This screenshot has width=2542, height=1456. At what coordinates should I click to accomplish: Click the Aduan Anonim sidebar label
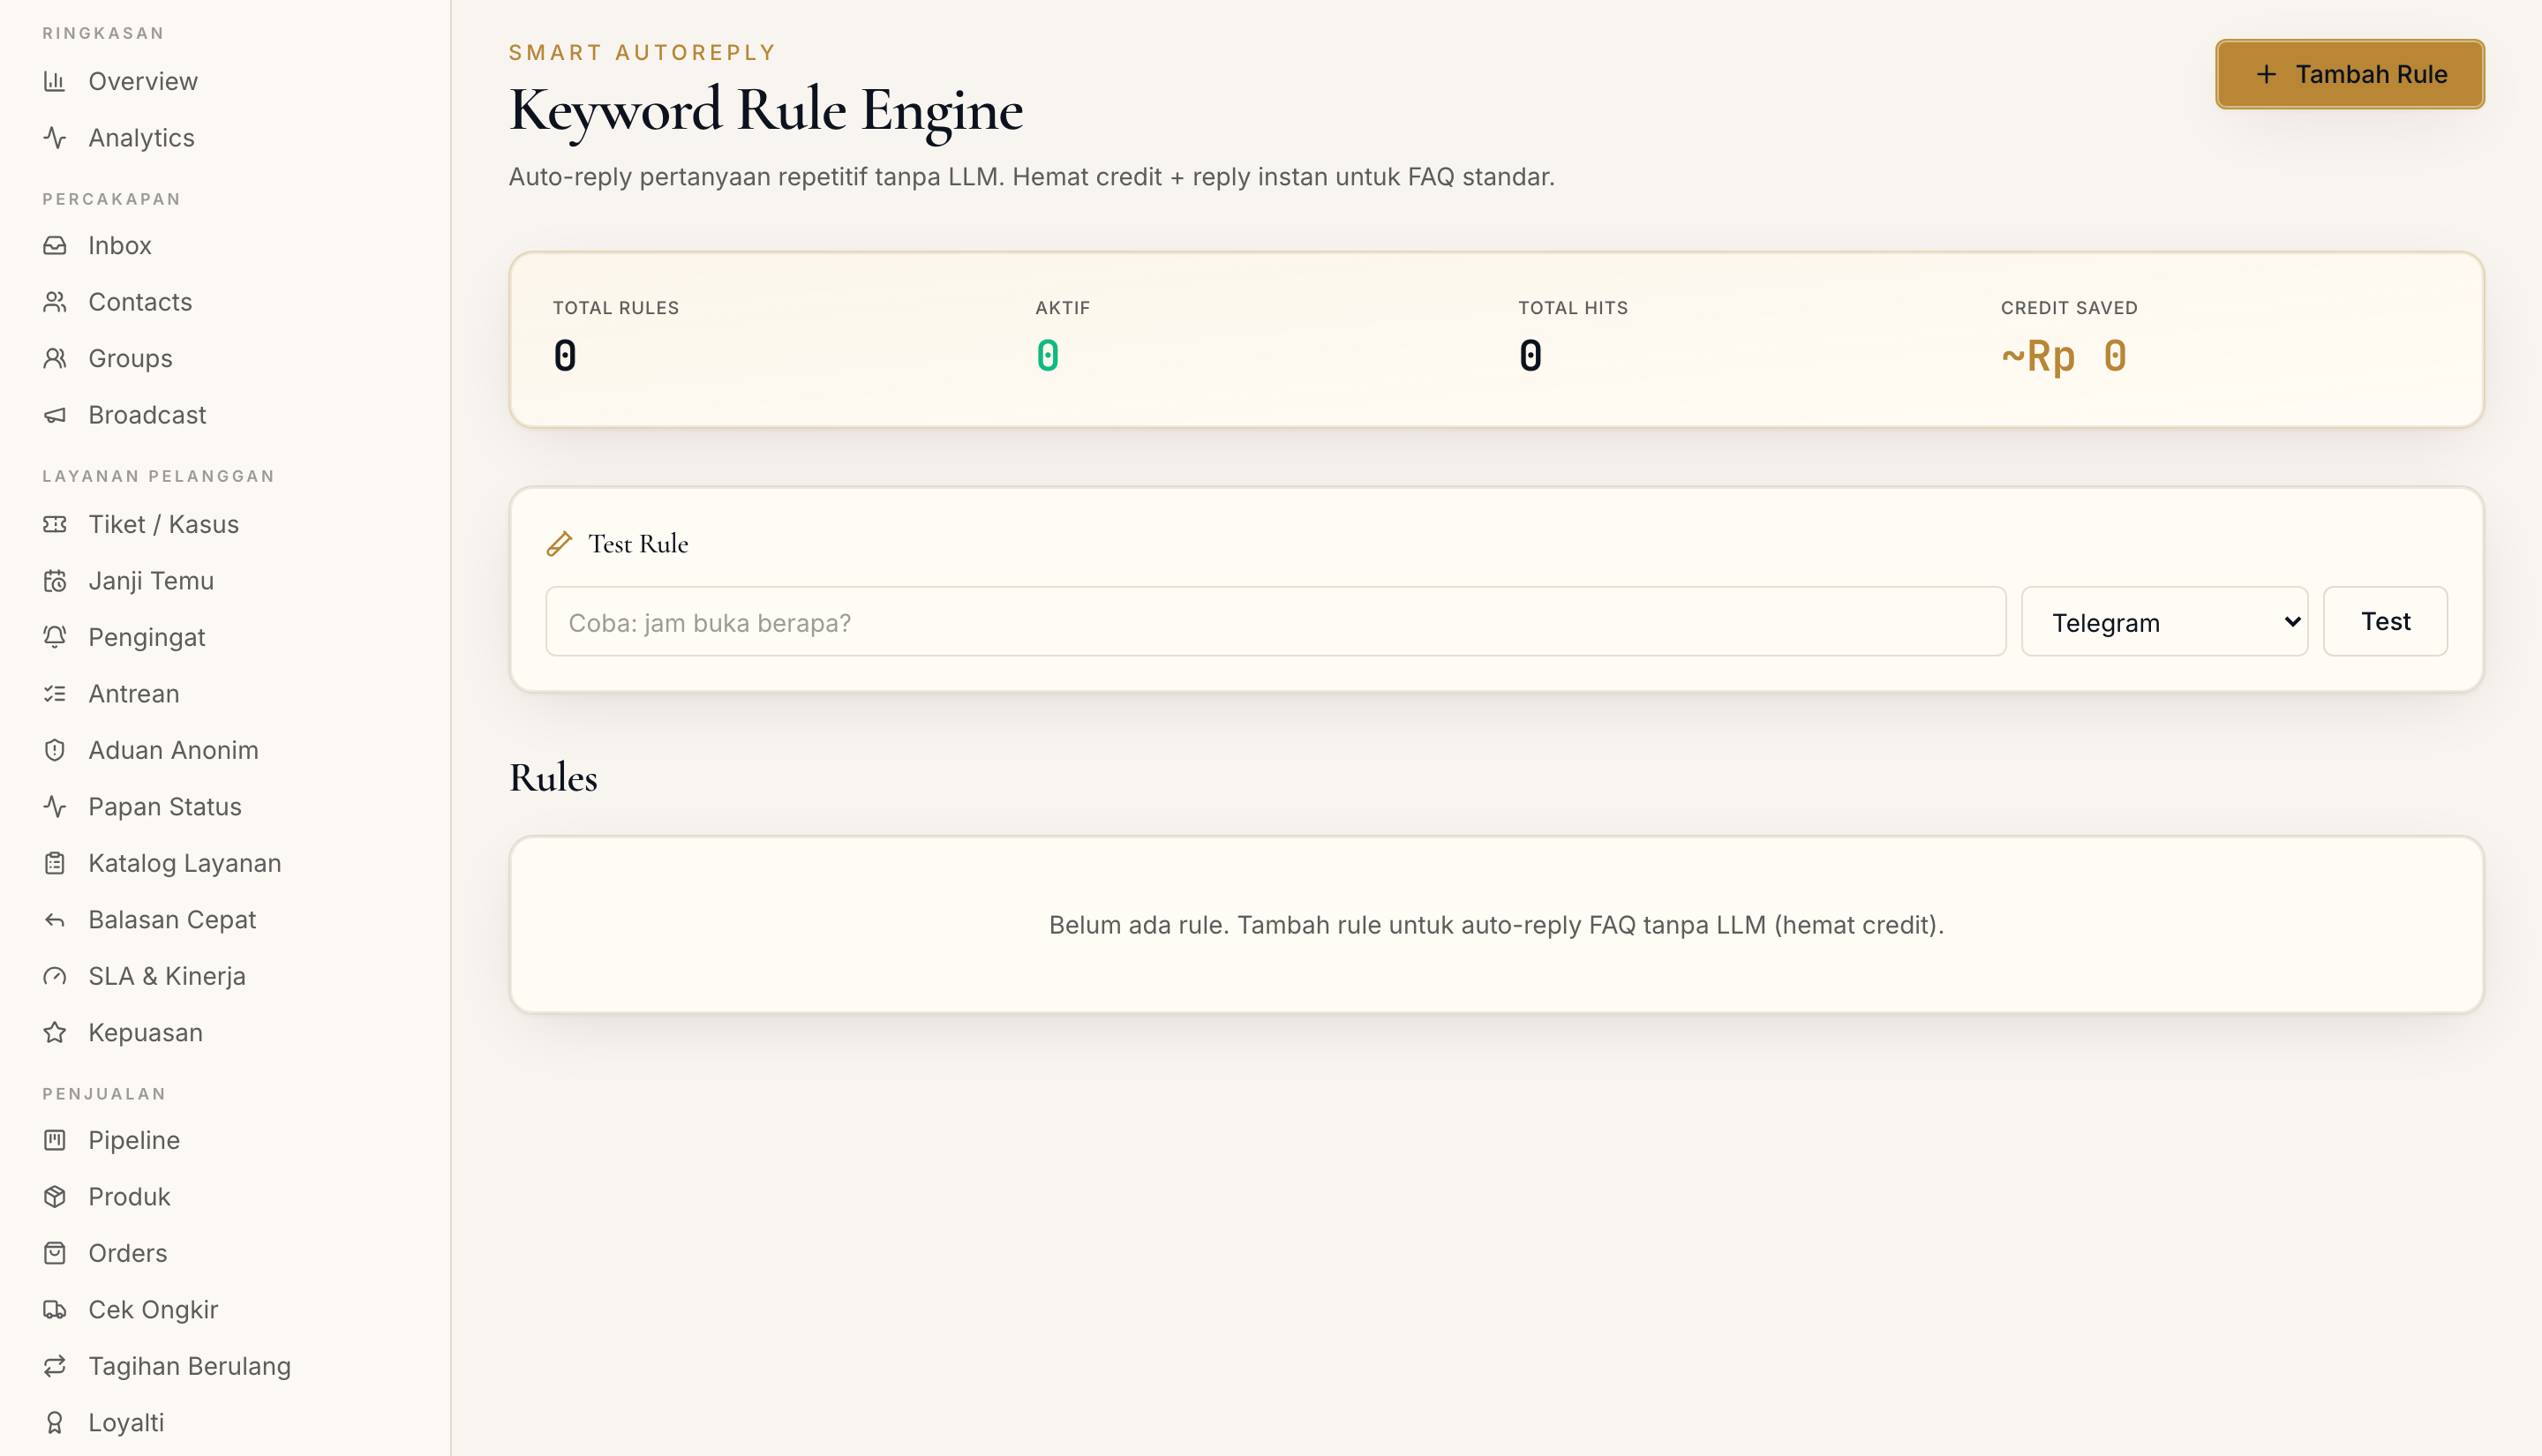(x=173, y=750)
